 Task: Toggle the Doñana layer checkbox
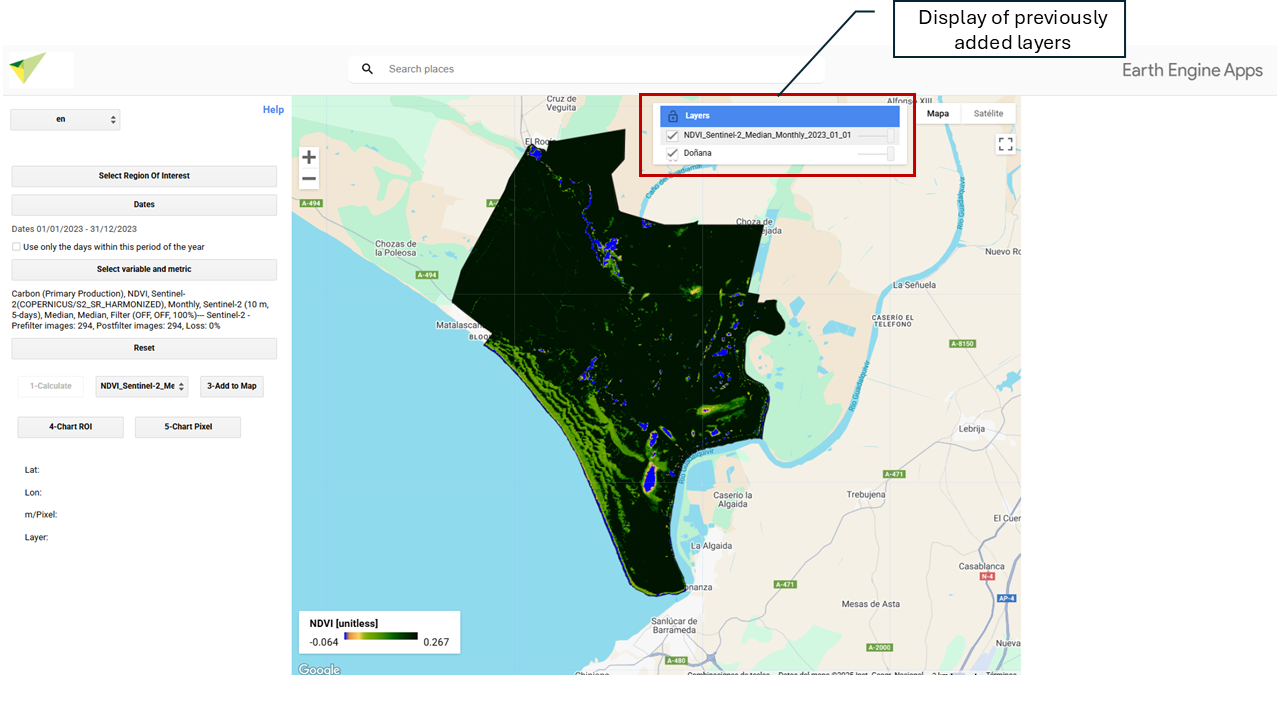673,153
